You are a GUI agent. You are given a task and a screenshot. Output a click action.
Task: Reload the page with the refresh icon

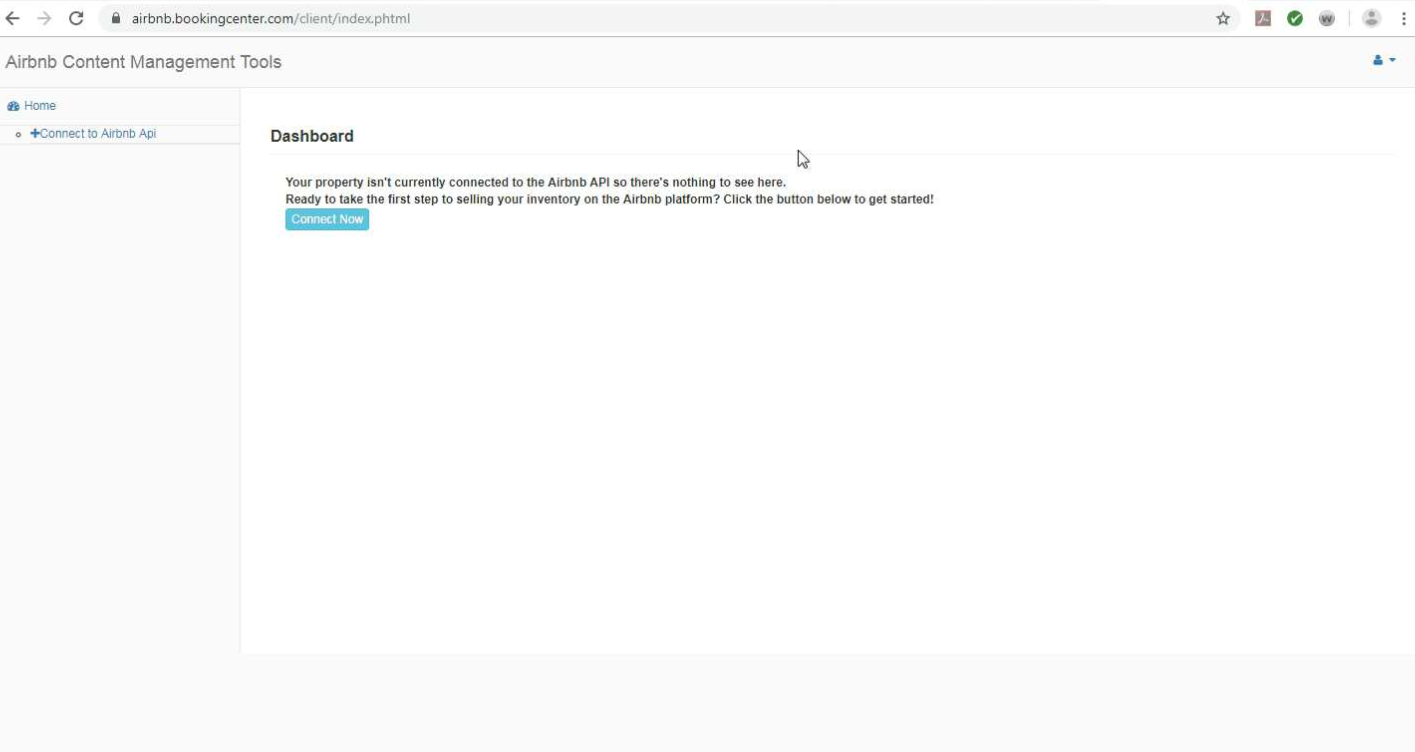(x=76, y=18)
